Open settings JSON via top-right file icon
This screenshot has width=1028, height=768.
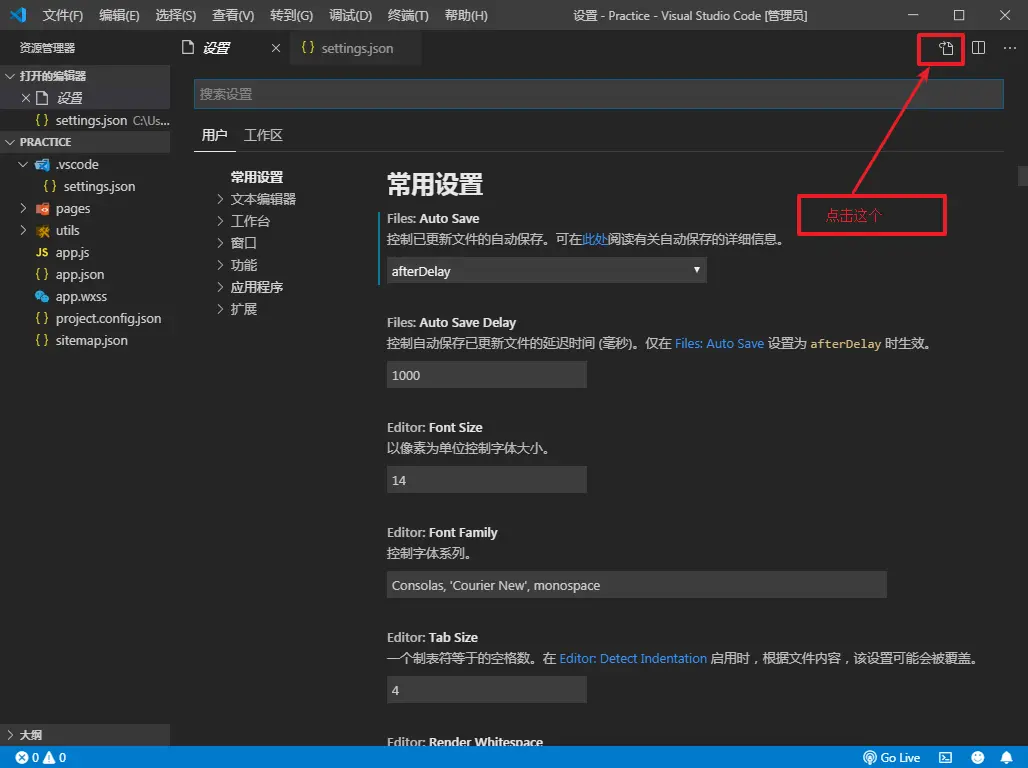pos(945,48)
